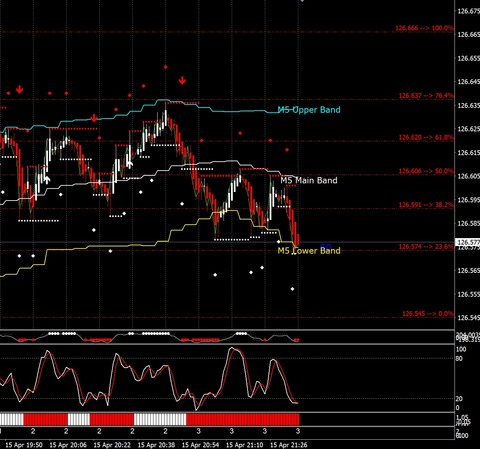Click the MS Upper Band label
The width and height of the screenshot is (480, 449).
[309, 110]
